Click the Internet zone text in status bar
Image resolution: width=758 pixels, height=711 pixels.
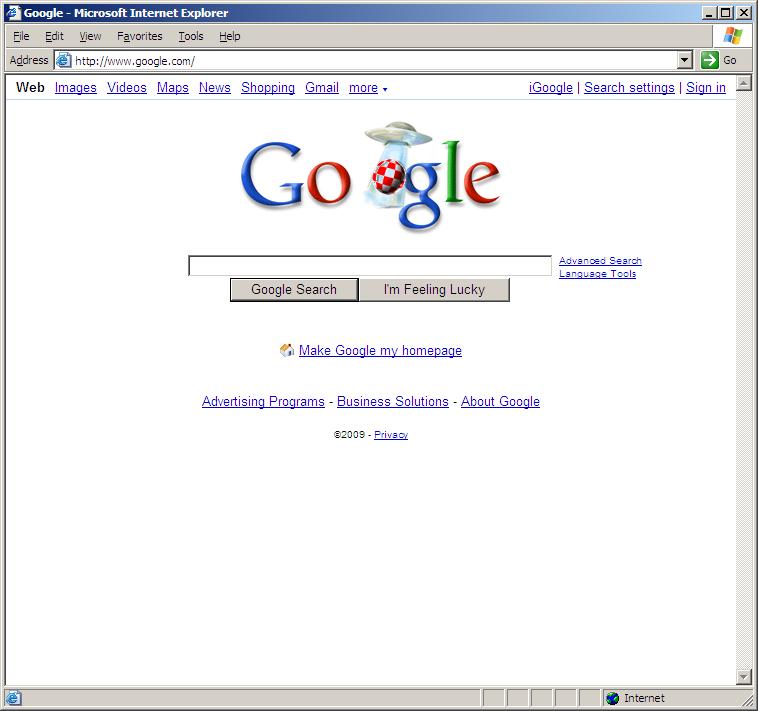point(644,698)
